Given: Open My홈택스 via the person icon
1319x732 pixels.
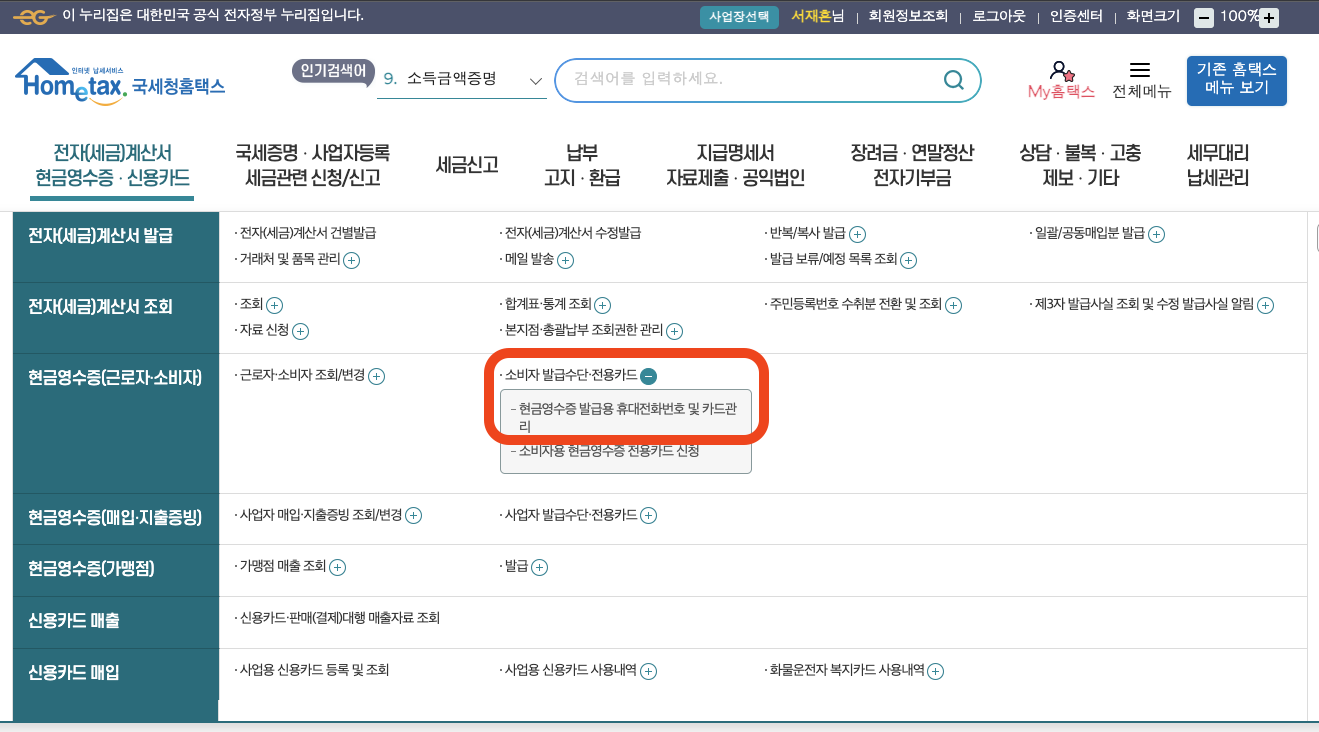Looking at the screenshot, I should [x=1059, y=72].
